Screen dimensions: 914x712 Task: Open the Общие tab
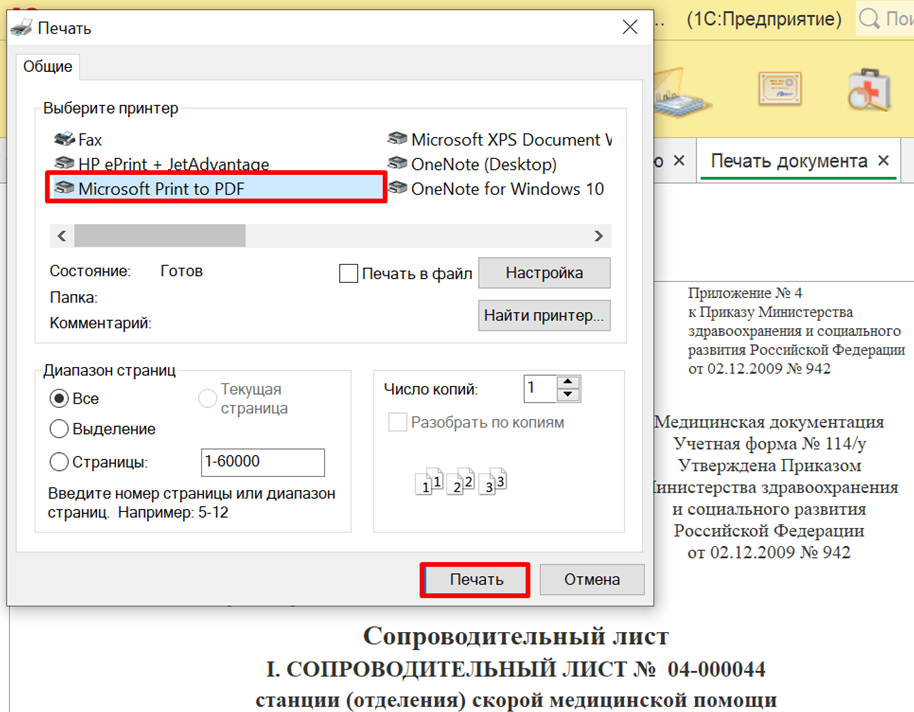[x=48, y=66]
